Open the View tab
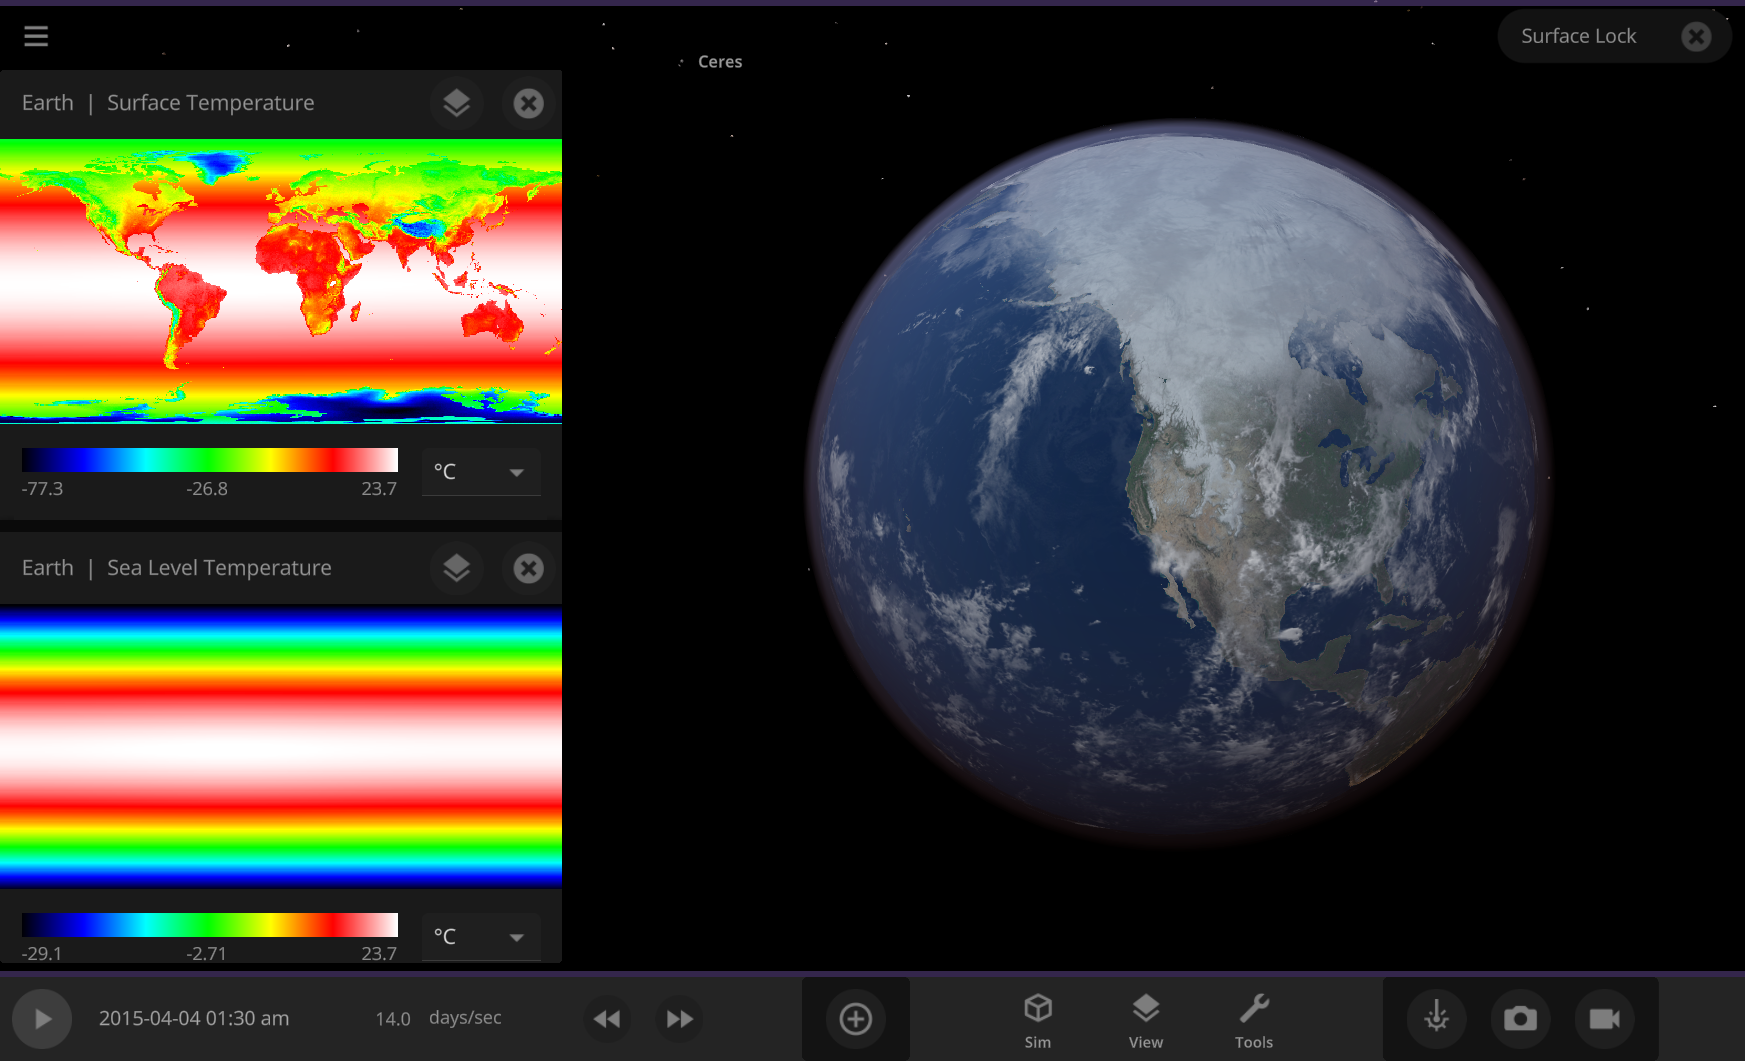This screenshot has width=1745, height=1061. (x=1146, y=1020)
